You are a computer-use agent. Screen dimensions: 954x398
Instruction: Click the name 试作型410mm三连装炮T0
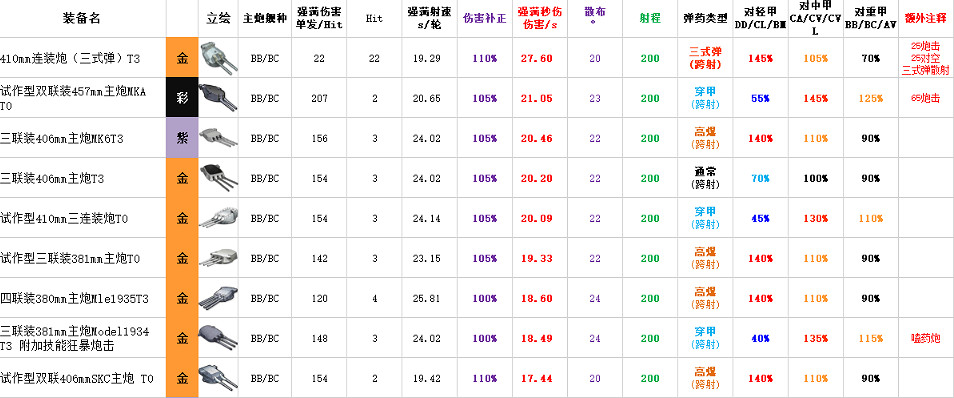[x=64, y=218]
